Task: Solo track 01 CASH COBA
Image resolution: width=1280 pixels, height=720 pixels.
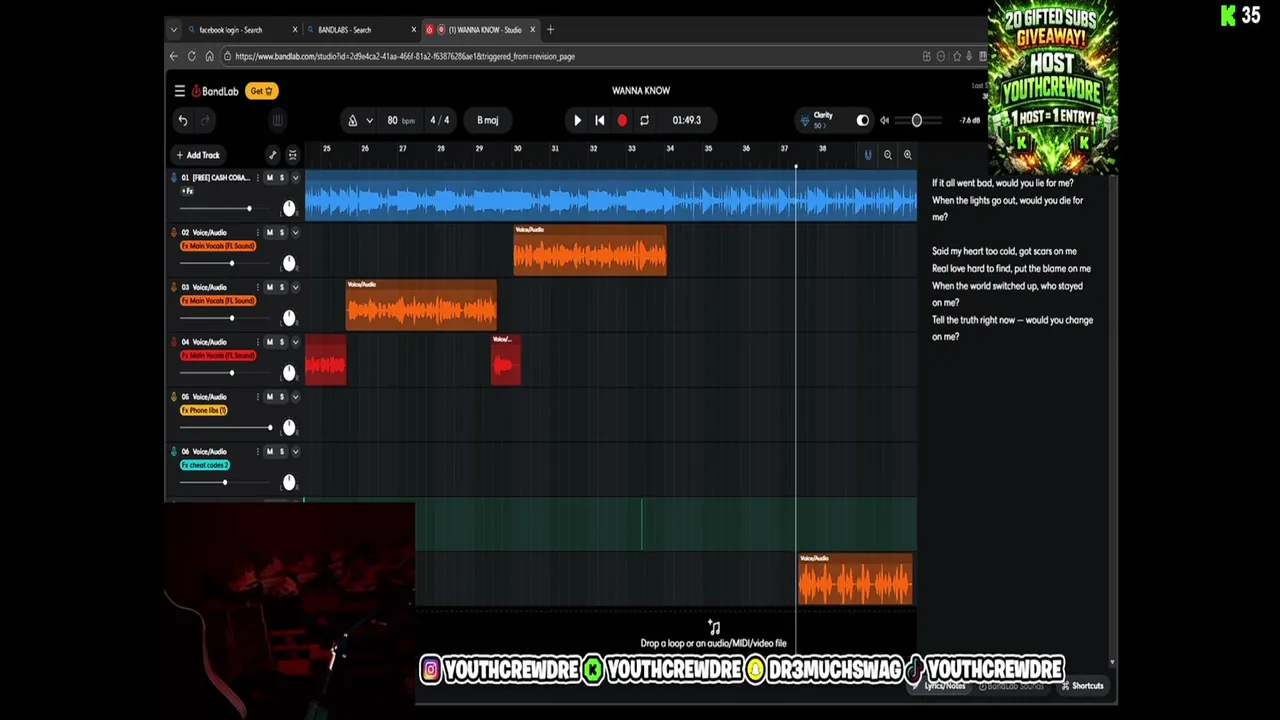Action: pos(281,178)
